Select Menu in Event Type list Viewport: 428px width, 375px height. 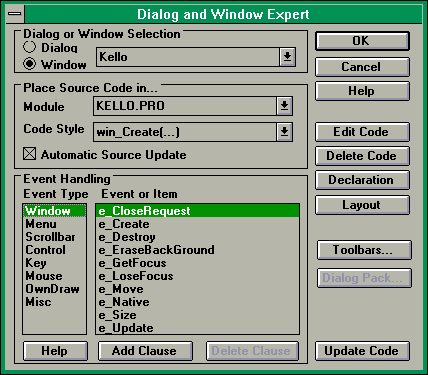54,224
